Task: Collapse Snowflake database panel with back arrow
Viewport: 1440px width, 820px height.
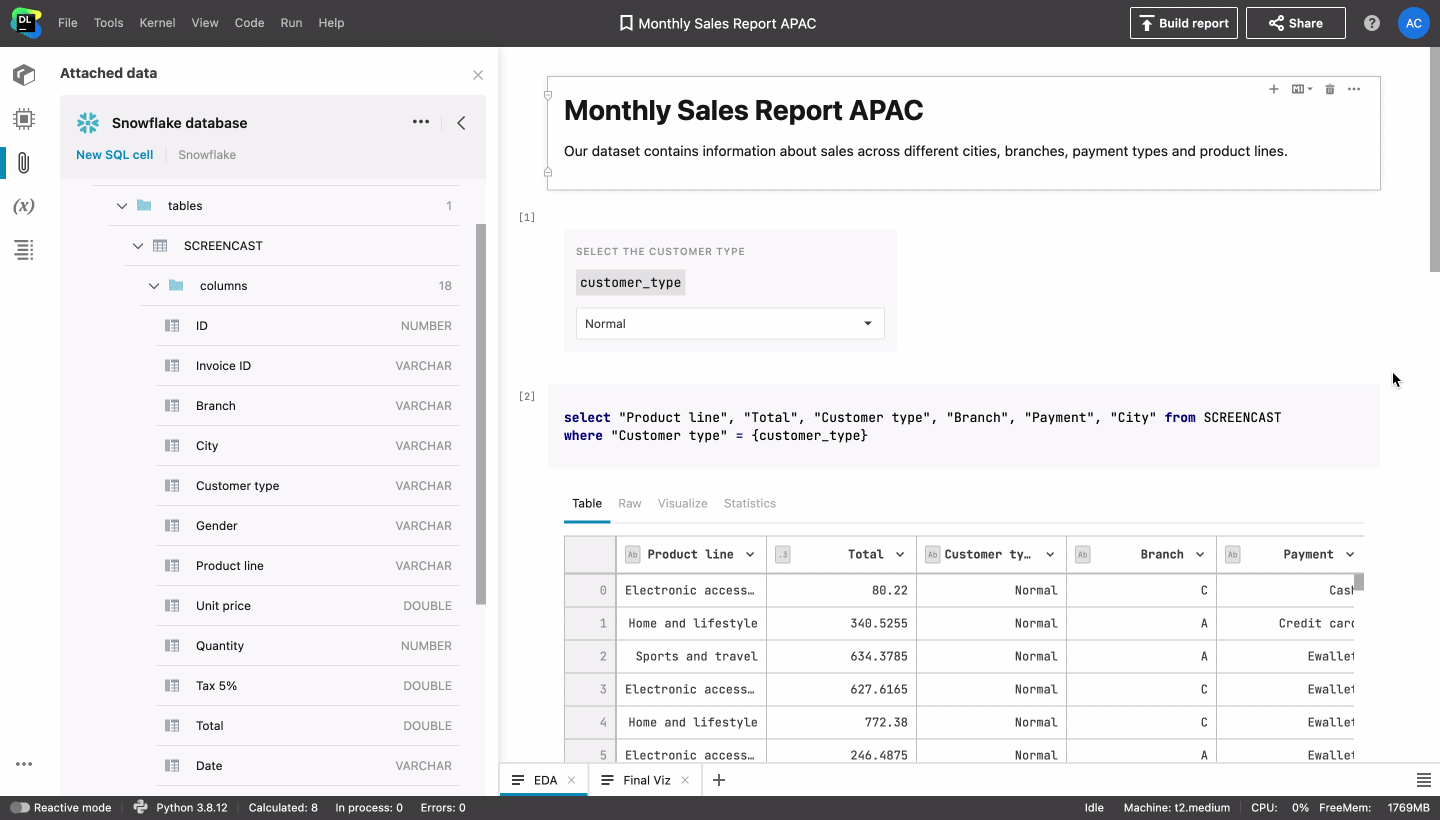Action: (x=461, y=123)
